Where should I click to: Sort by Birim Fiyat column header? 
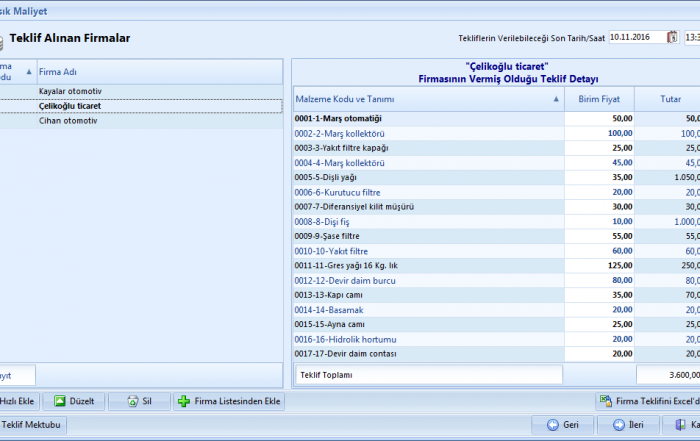(600, 99)
